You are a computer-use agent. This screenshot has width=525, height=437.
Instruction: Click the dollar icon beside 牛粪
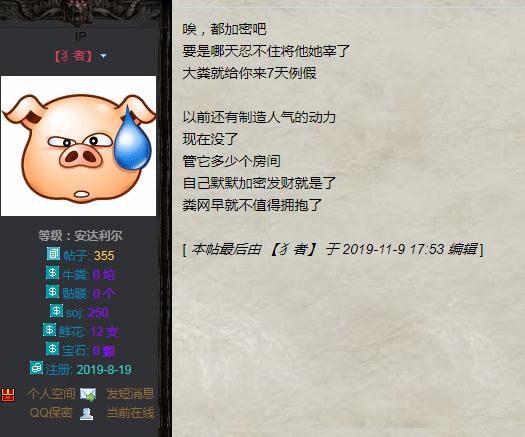(53, 273)
